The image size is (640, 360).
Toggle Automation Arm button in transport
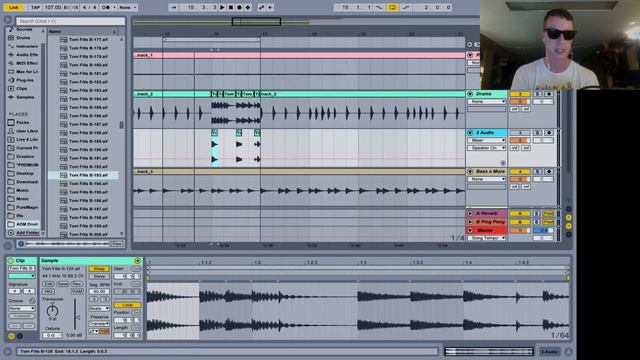(x=262, y=7)
